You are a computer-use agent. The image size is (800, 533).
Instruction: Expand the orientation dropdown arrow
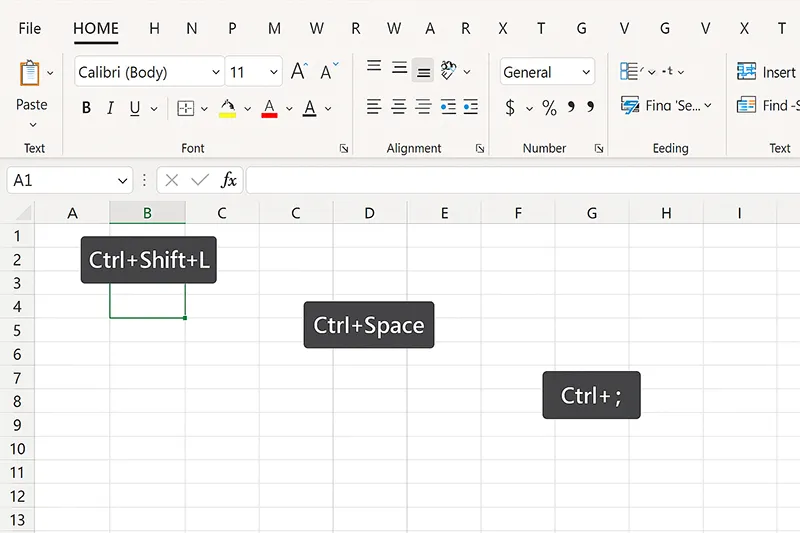tap(467, 72)
